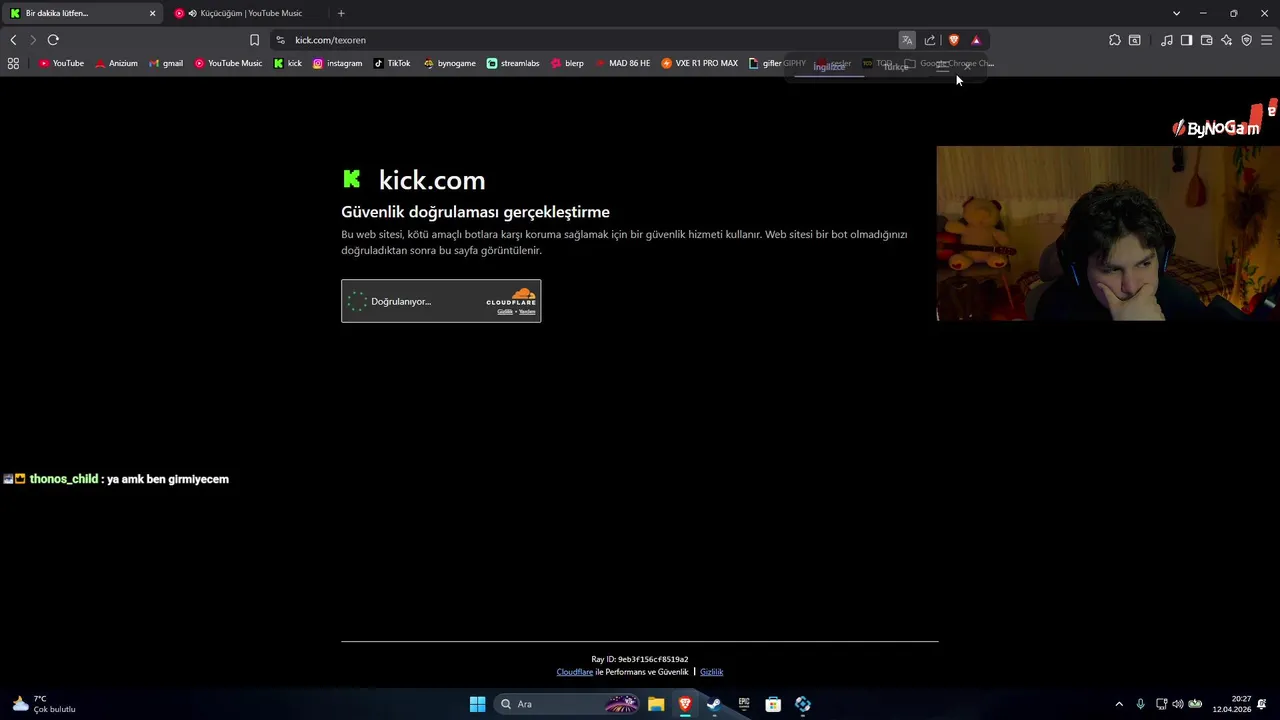Image resolution: width=1280 pixels, height=720 pixels.
Task: Open the Brave VPN shield icon
Action: 1247,40
